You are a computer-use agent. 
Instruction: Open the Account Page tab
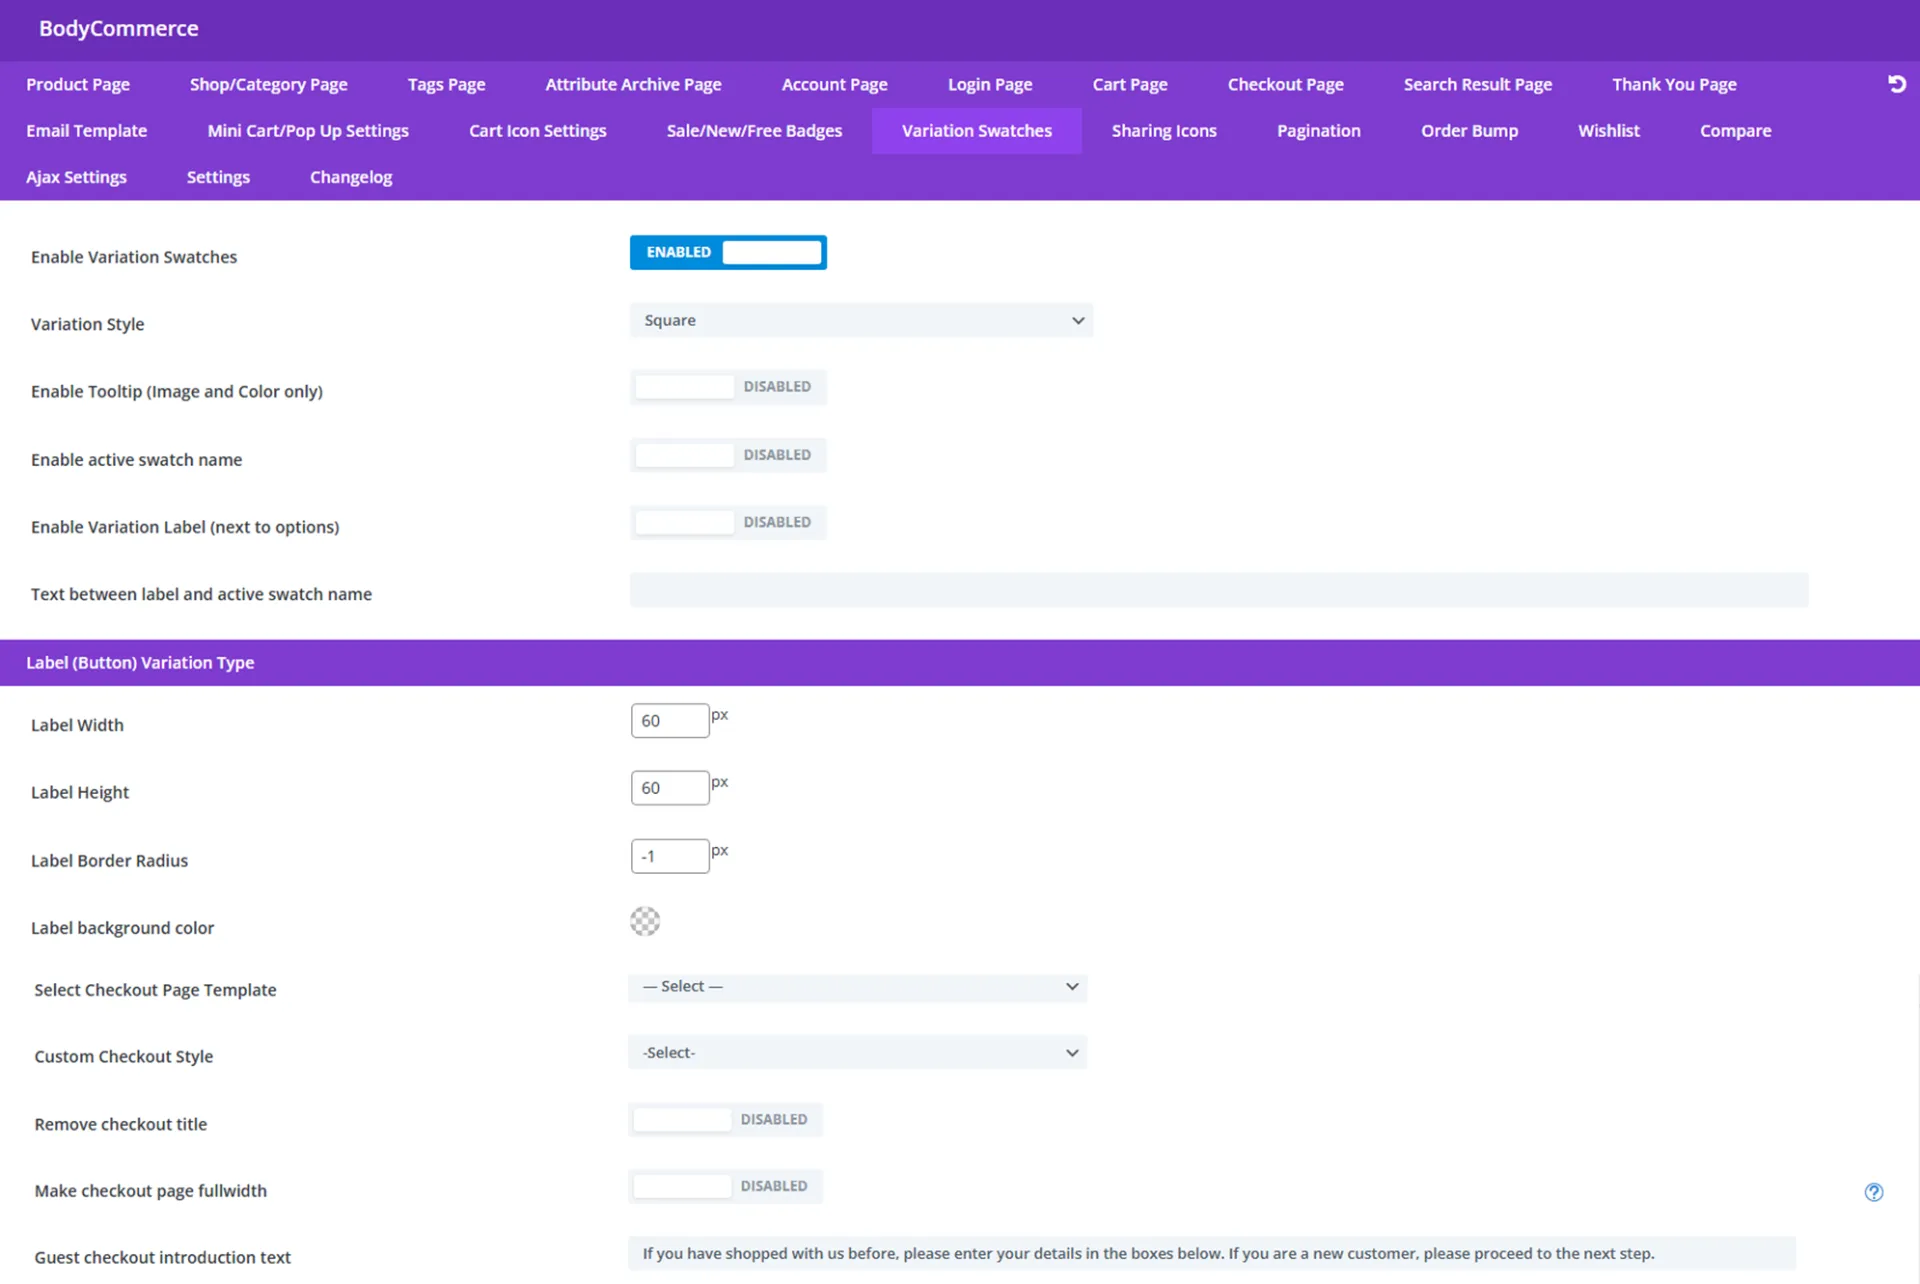coord(834,84)
